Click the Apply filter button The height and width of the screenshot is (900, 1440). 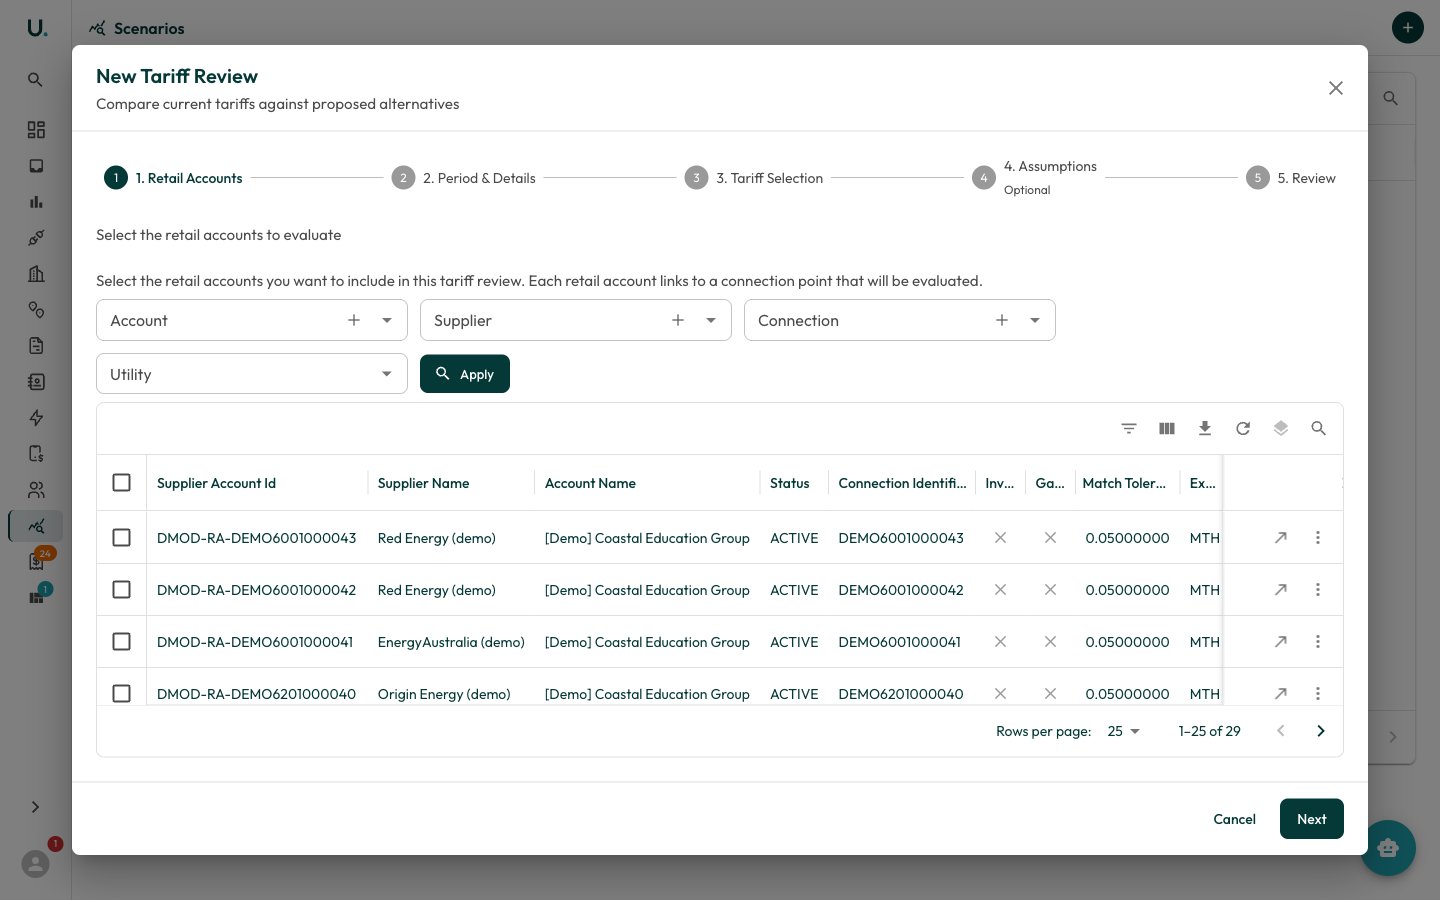pyautogui.click(x=465, y=374)
